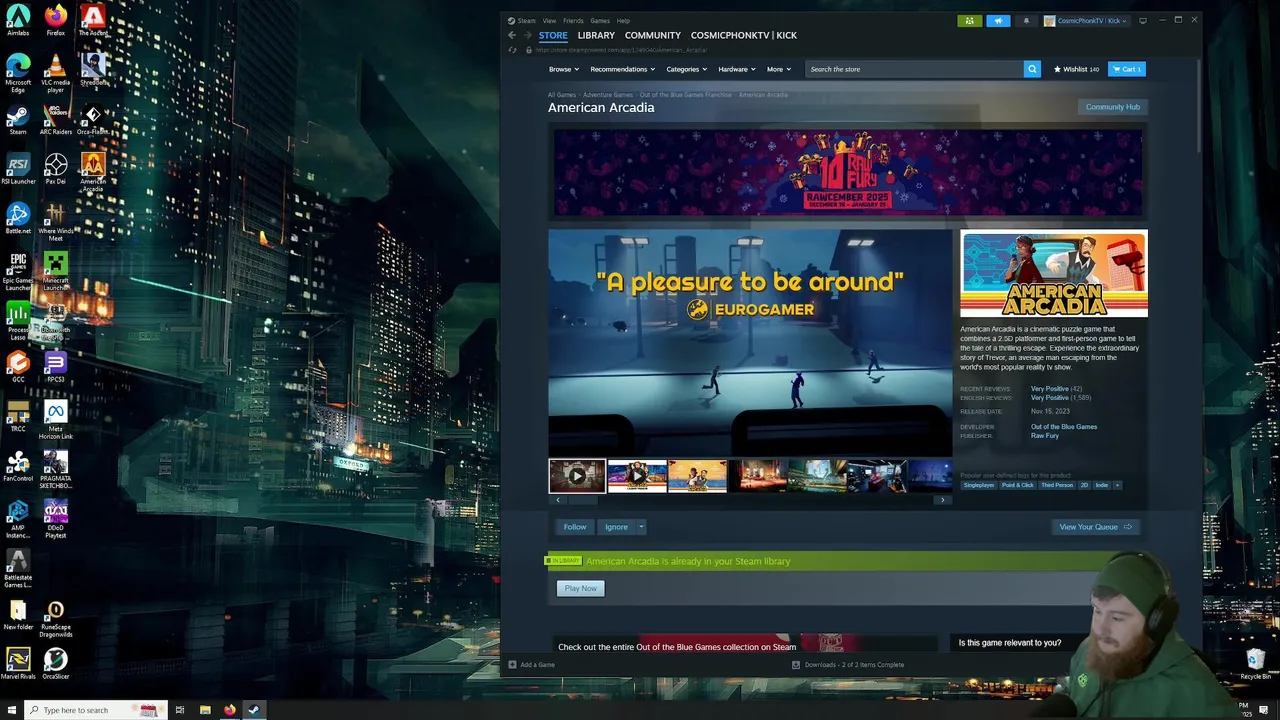The image size is (1280, 720).
Task: Open the Aimlabs desktop shortcut
Action: coord(18,20)
